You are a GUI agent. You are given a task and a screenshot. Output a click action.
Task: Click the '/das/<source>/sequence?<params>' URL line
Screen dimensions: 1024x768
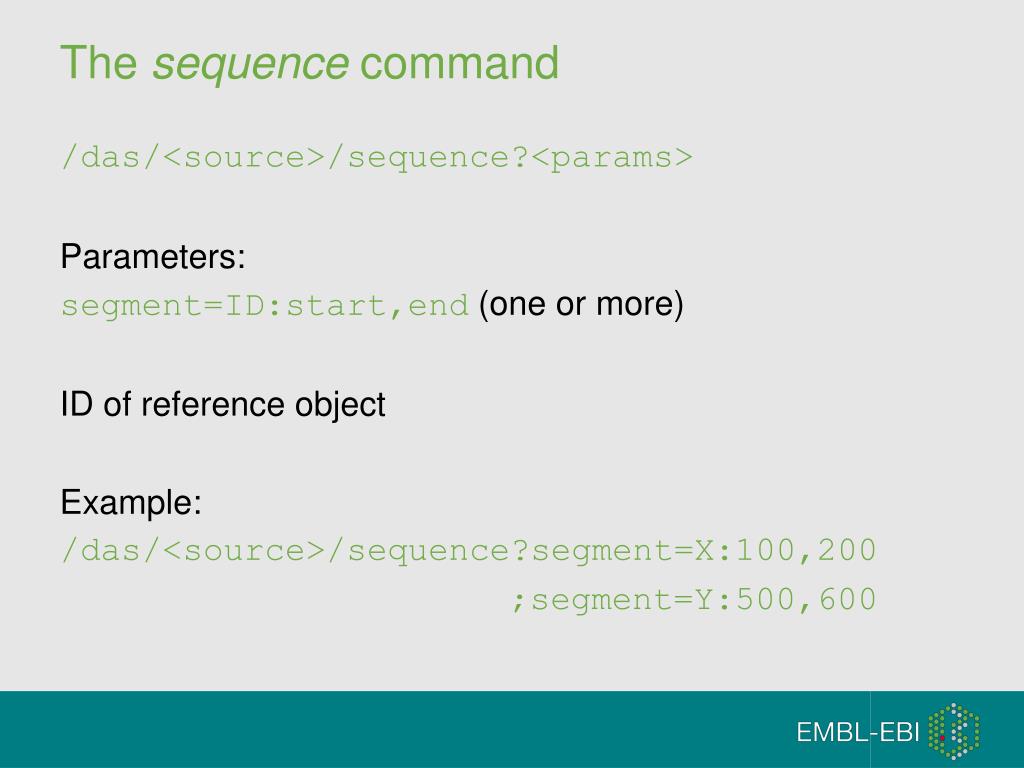pos(377,157)
